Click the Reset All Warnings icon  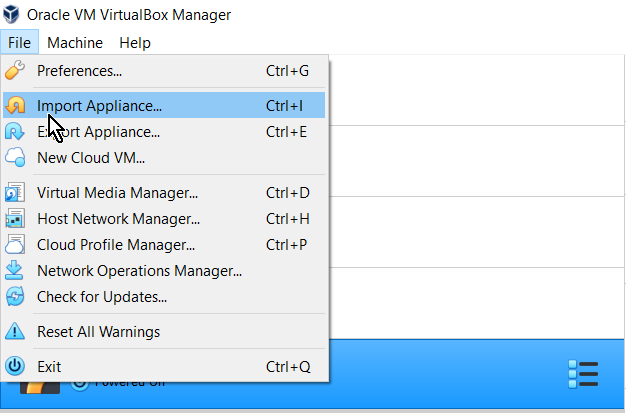point(15,331)
